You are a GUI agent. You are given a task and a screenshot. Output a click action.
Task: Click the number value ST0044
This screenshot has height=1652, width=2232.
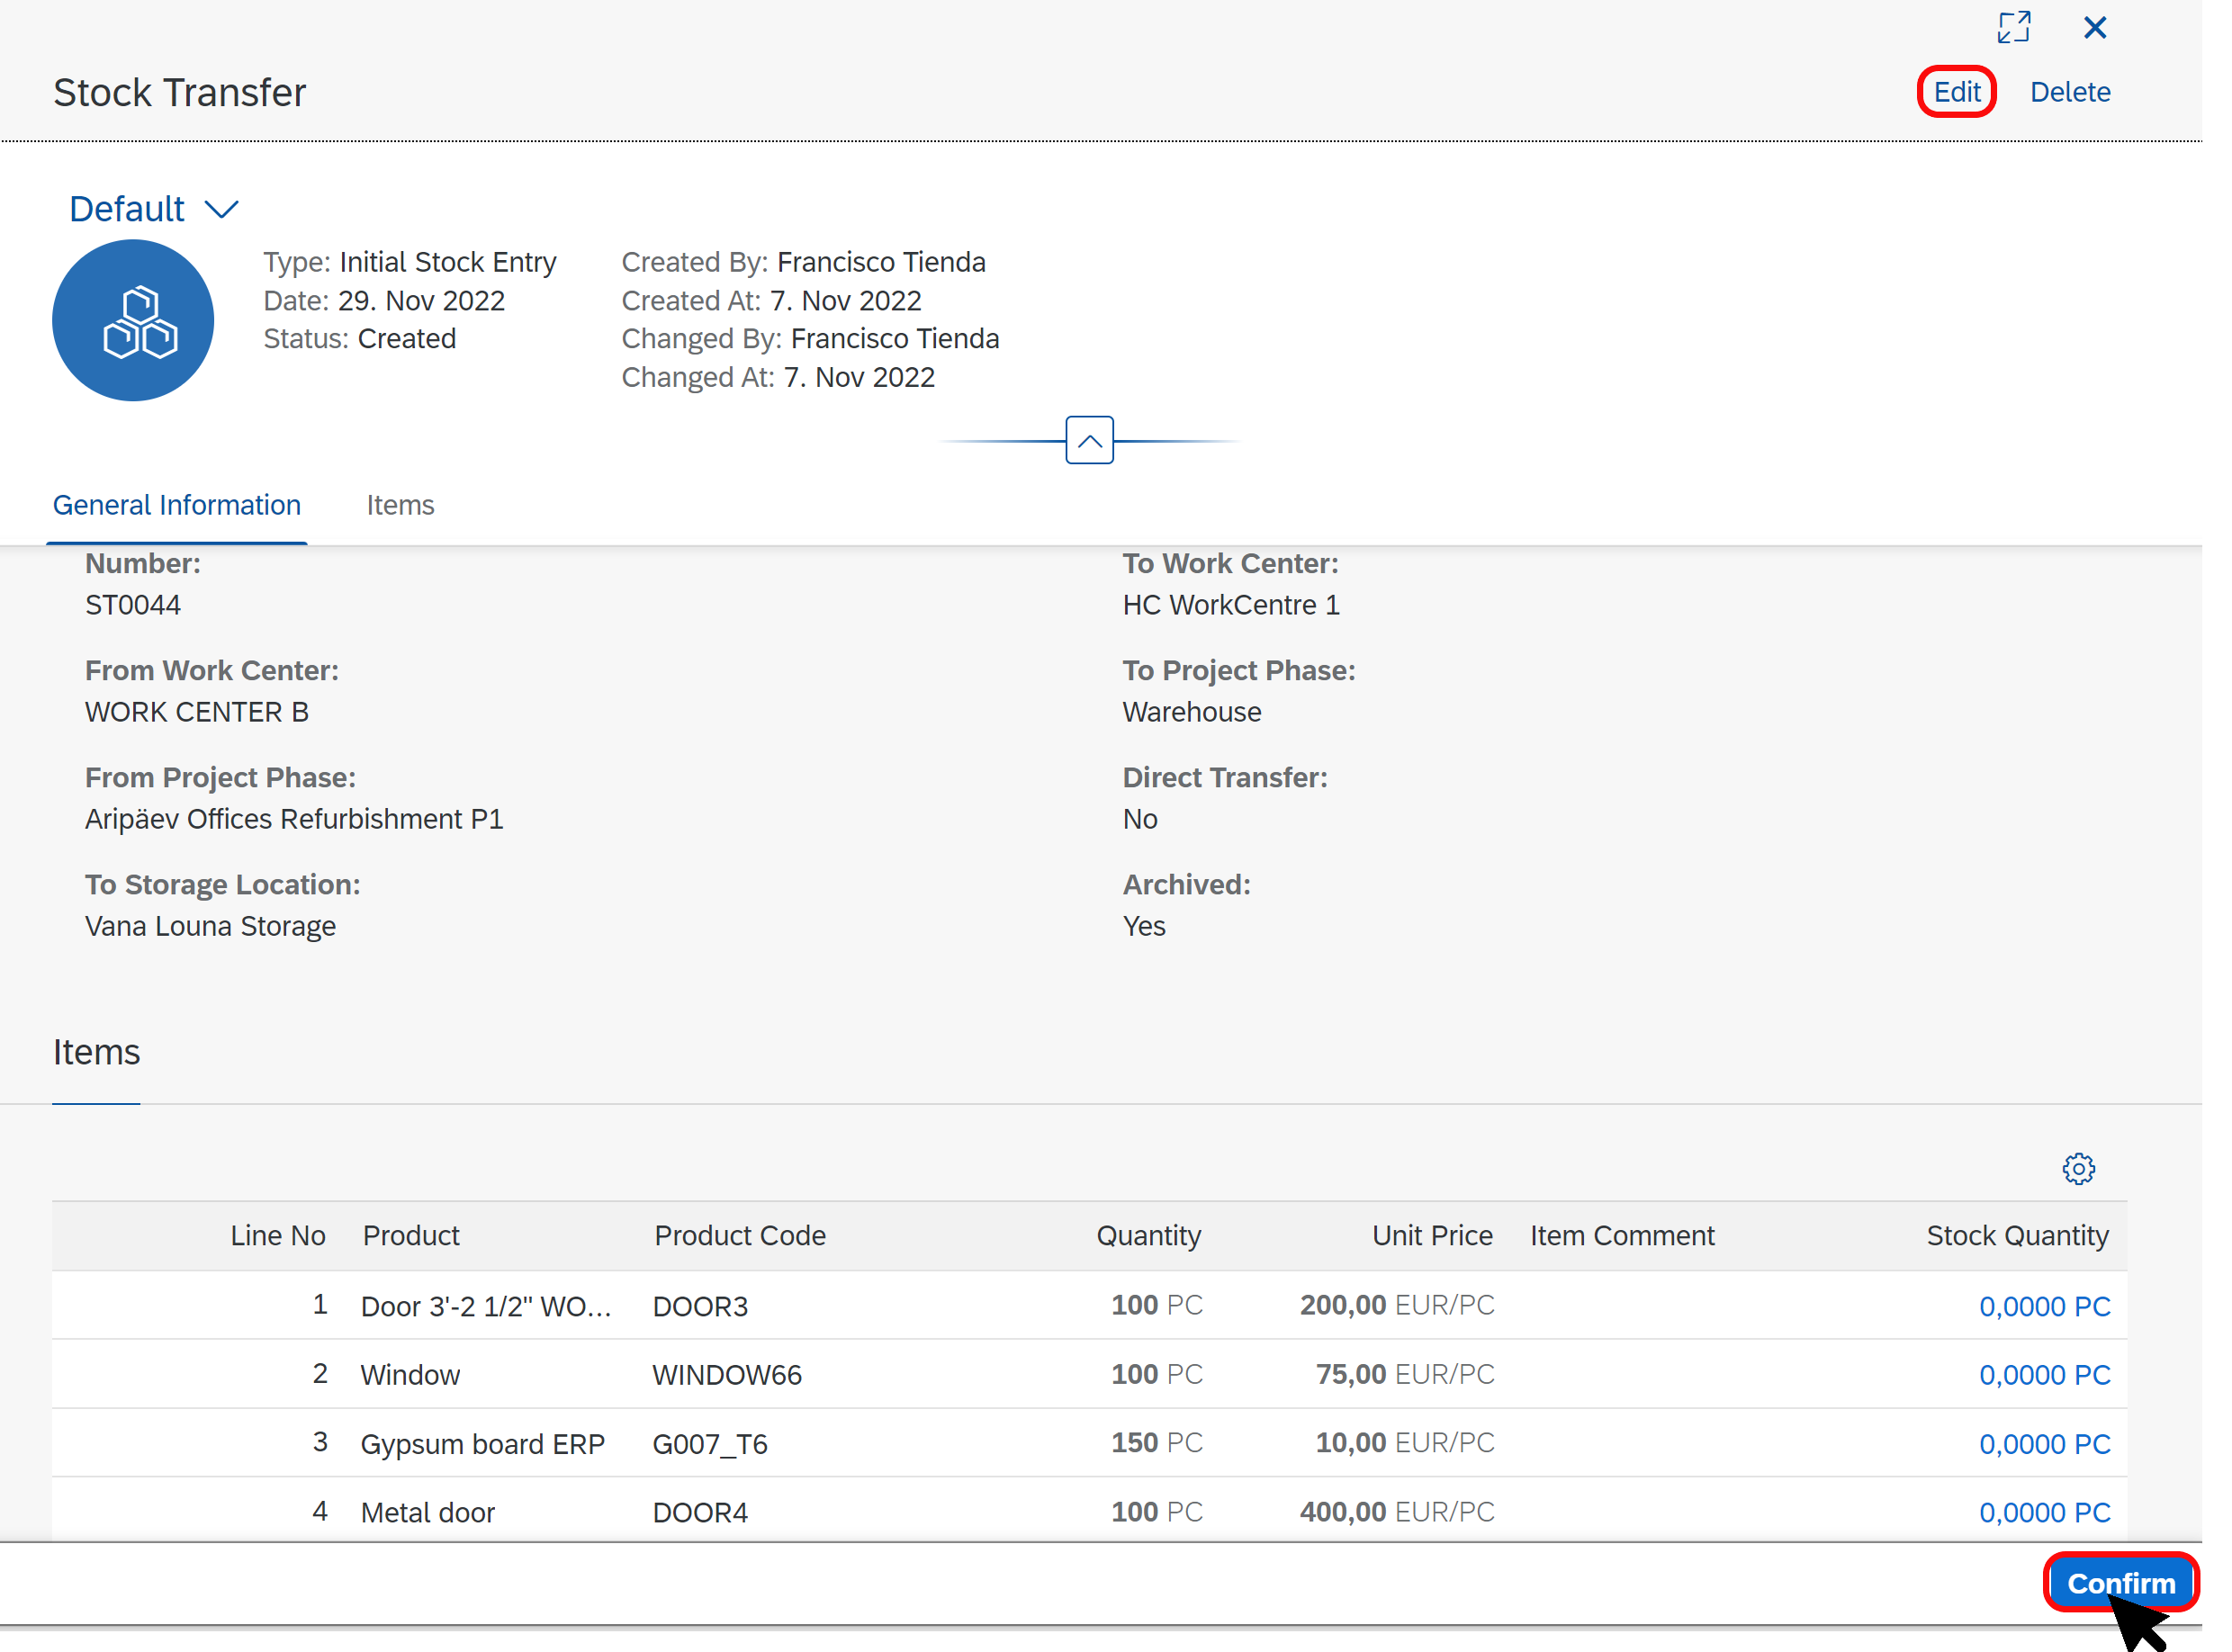point(133,606)
